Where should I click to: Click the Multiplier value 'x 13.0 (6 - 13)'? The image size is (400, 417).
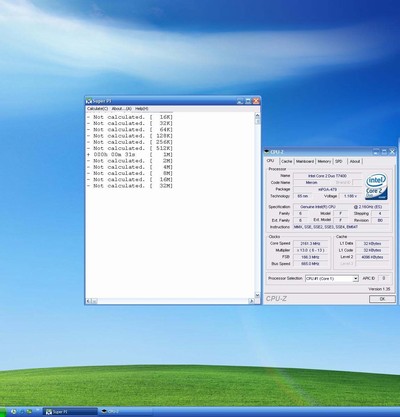tap(310, 250)
